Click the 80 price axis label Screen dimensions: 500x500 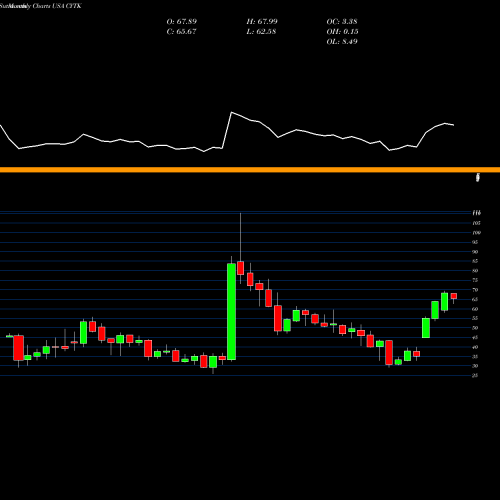(x=475, y=271)
